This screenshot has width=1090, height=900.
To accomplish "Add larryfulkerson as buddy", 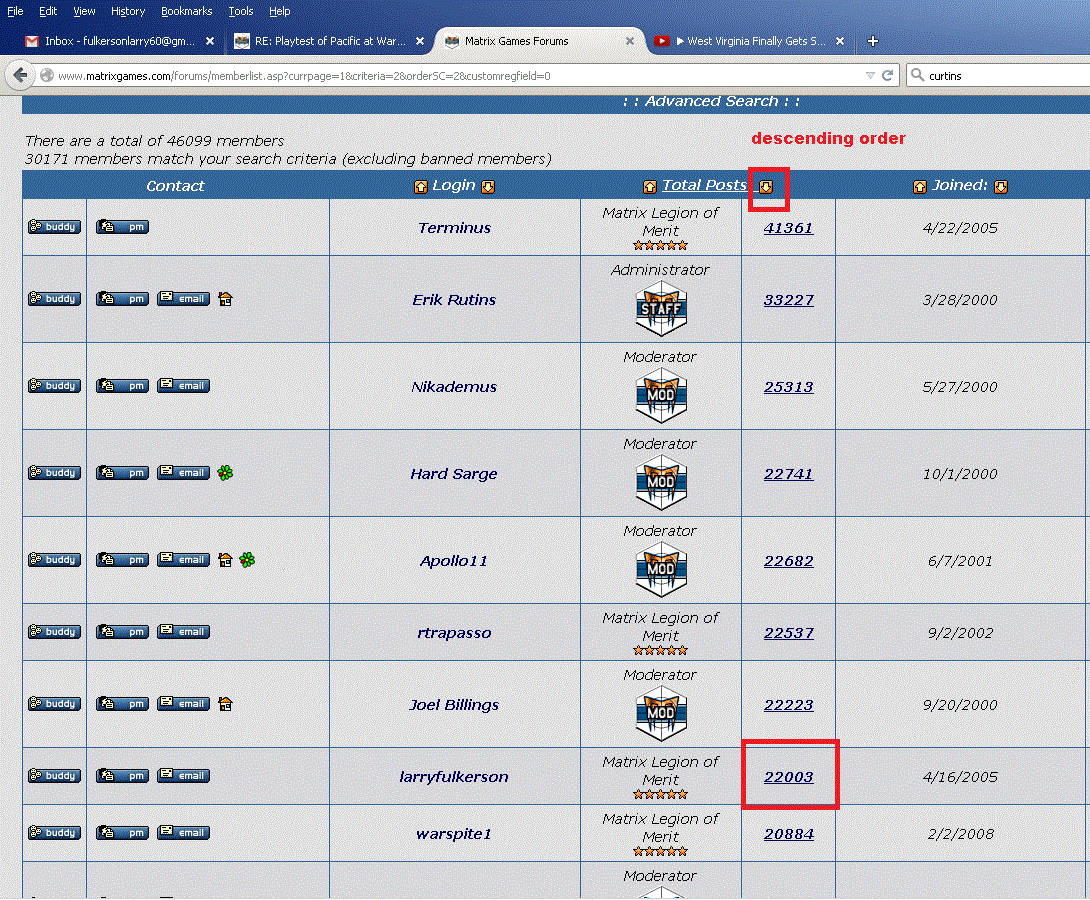I will pos(54,776).
